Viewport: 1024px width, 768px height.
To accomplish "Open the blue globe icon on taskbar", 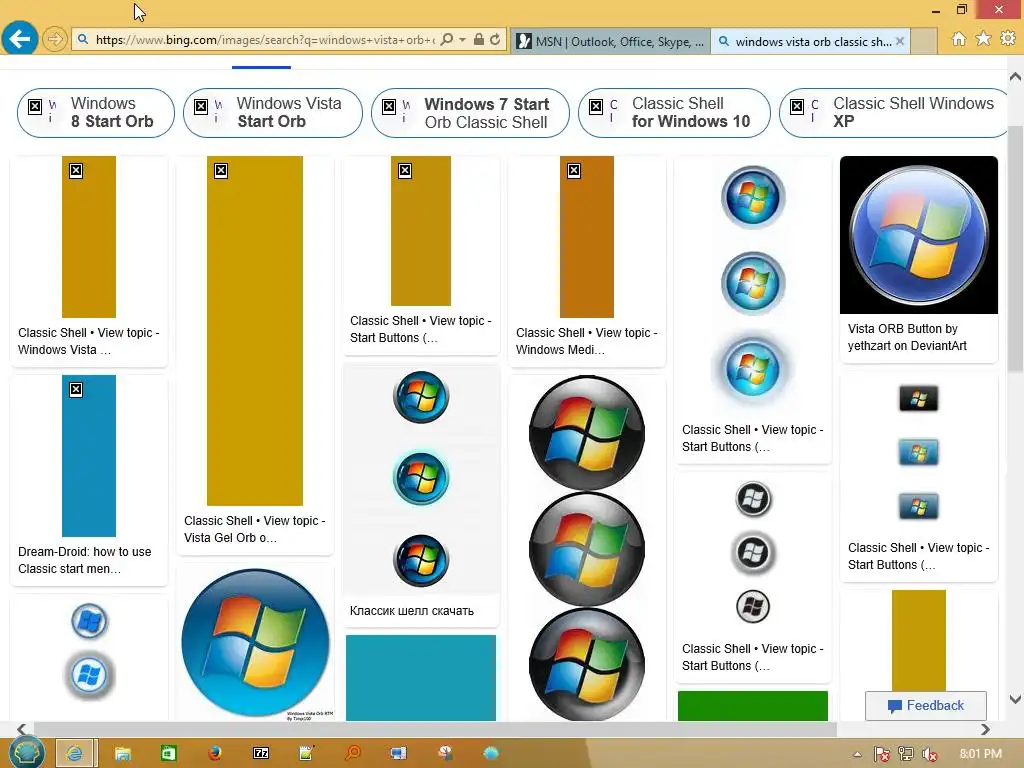I will coord(491,754).
